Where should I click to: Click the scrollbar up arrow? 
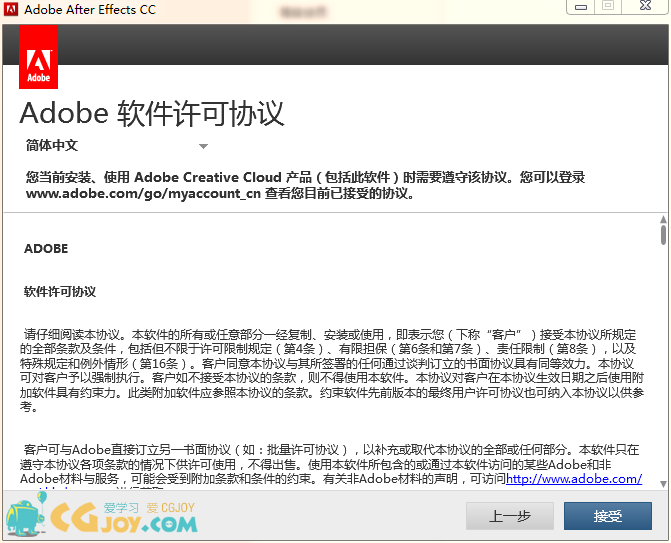(x=663, y=220)
